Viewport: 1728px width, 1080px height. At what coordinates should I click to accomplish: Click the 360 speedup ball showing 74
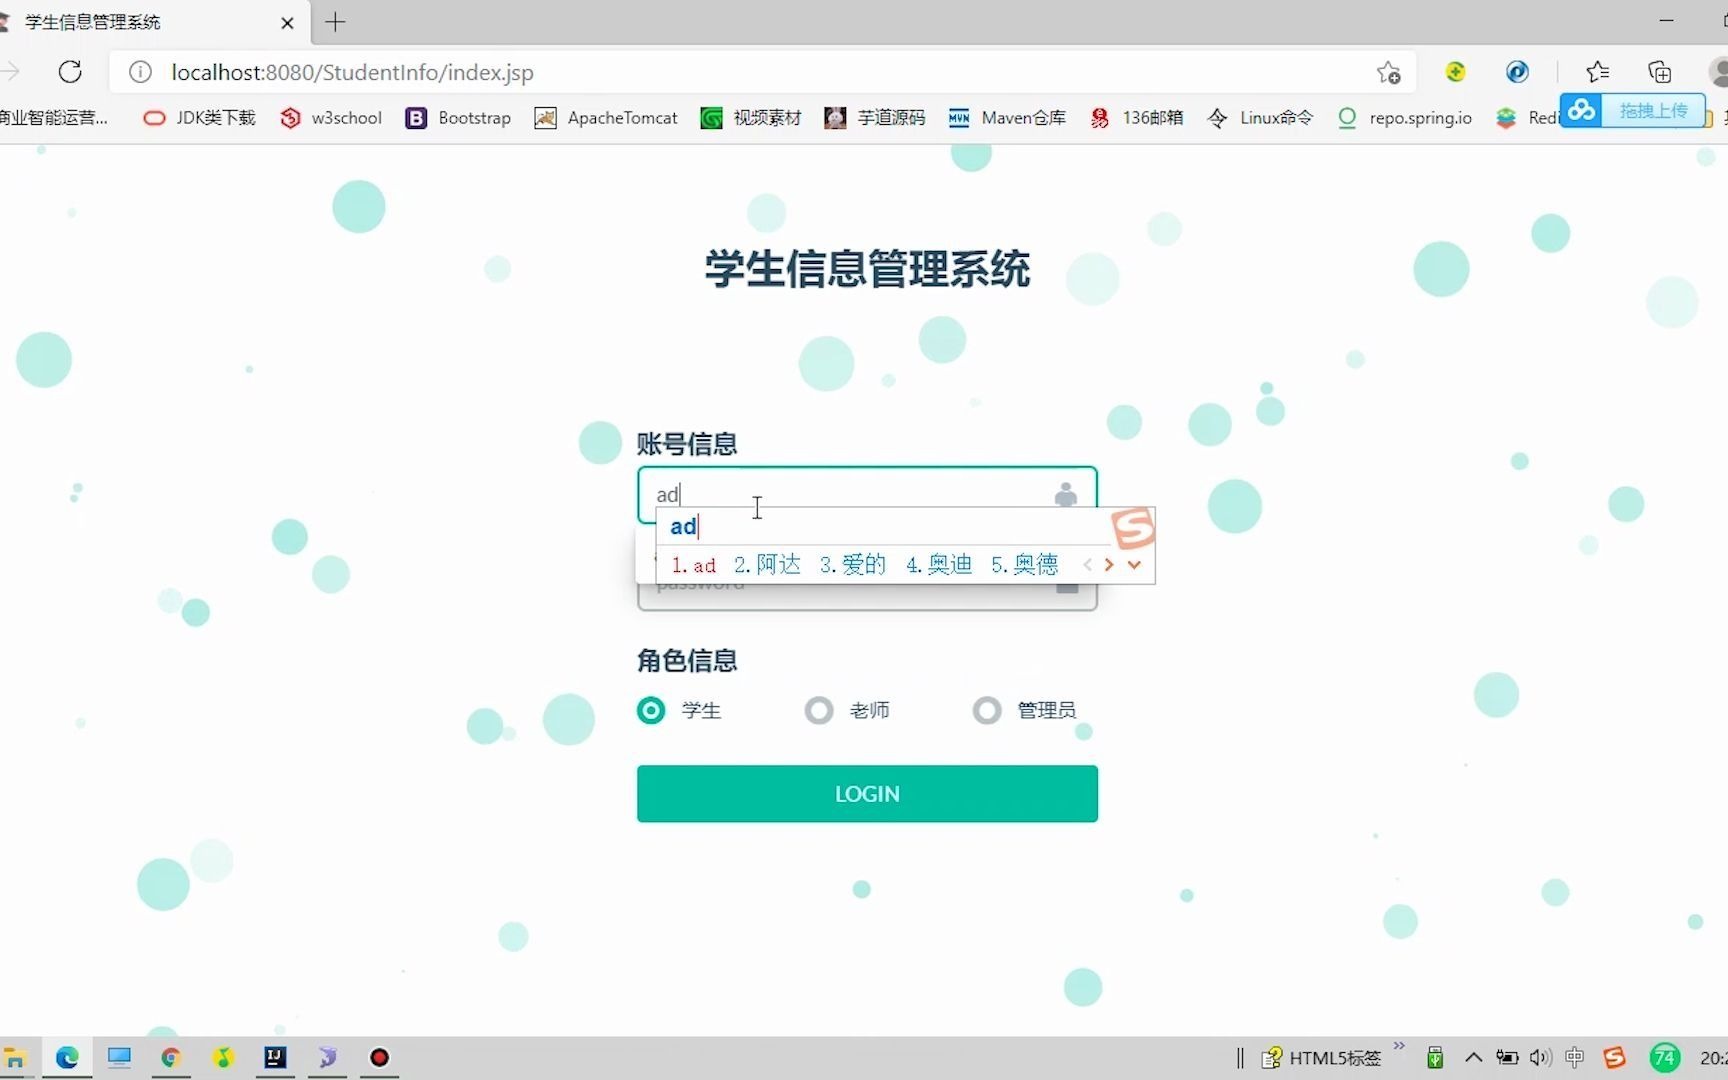[1664, 1057]
